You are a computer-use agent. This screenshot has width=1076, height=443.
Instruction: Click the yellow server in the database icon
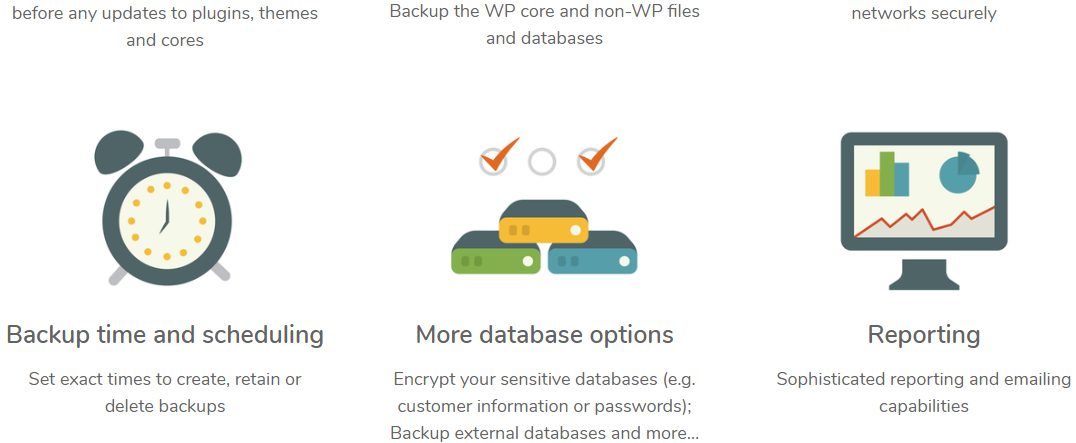click(x=543, y=223)
